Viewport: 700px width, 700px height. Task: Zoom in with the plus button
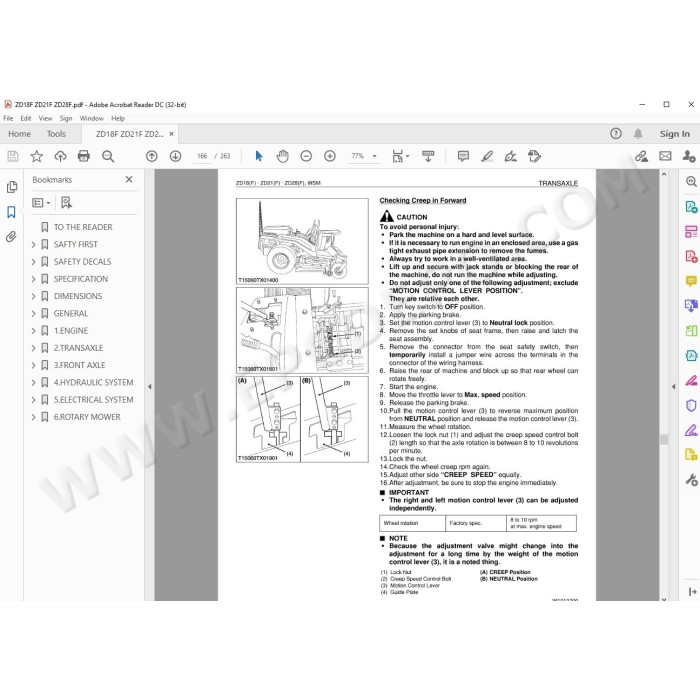330,156
